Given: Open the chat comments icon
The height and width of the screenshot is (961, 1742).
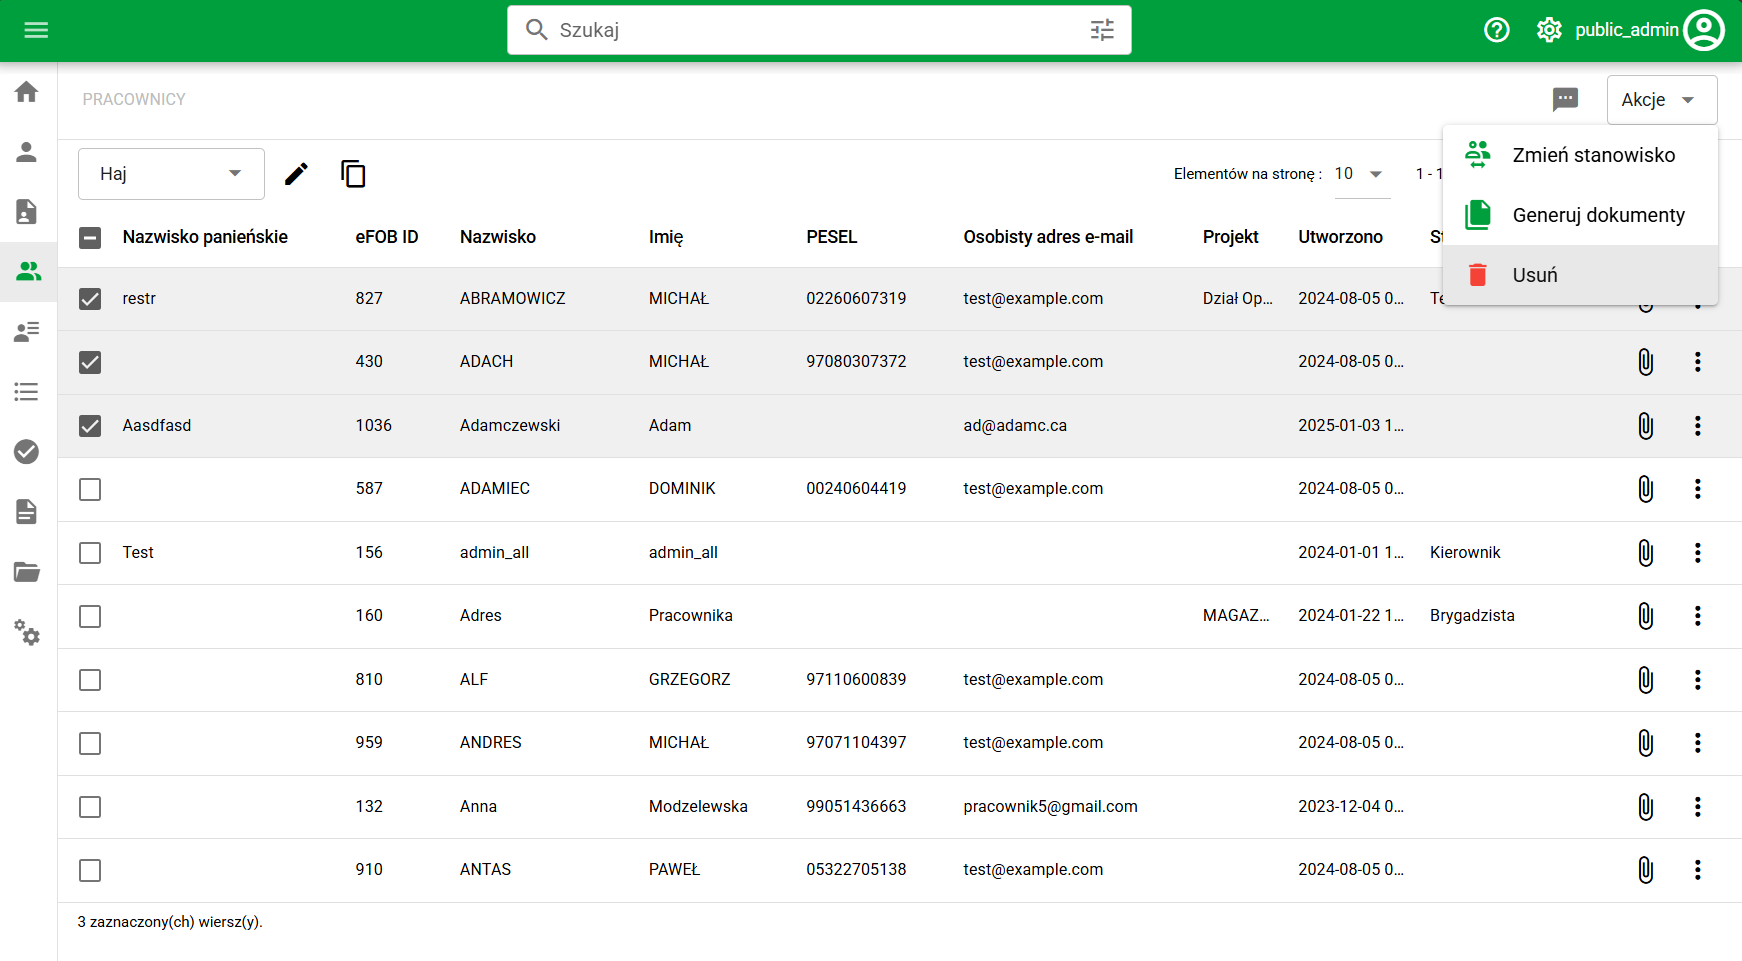Looking at the screenshot, I should pos(1565,99).
